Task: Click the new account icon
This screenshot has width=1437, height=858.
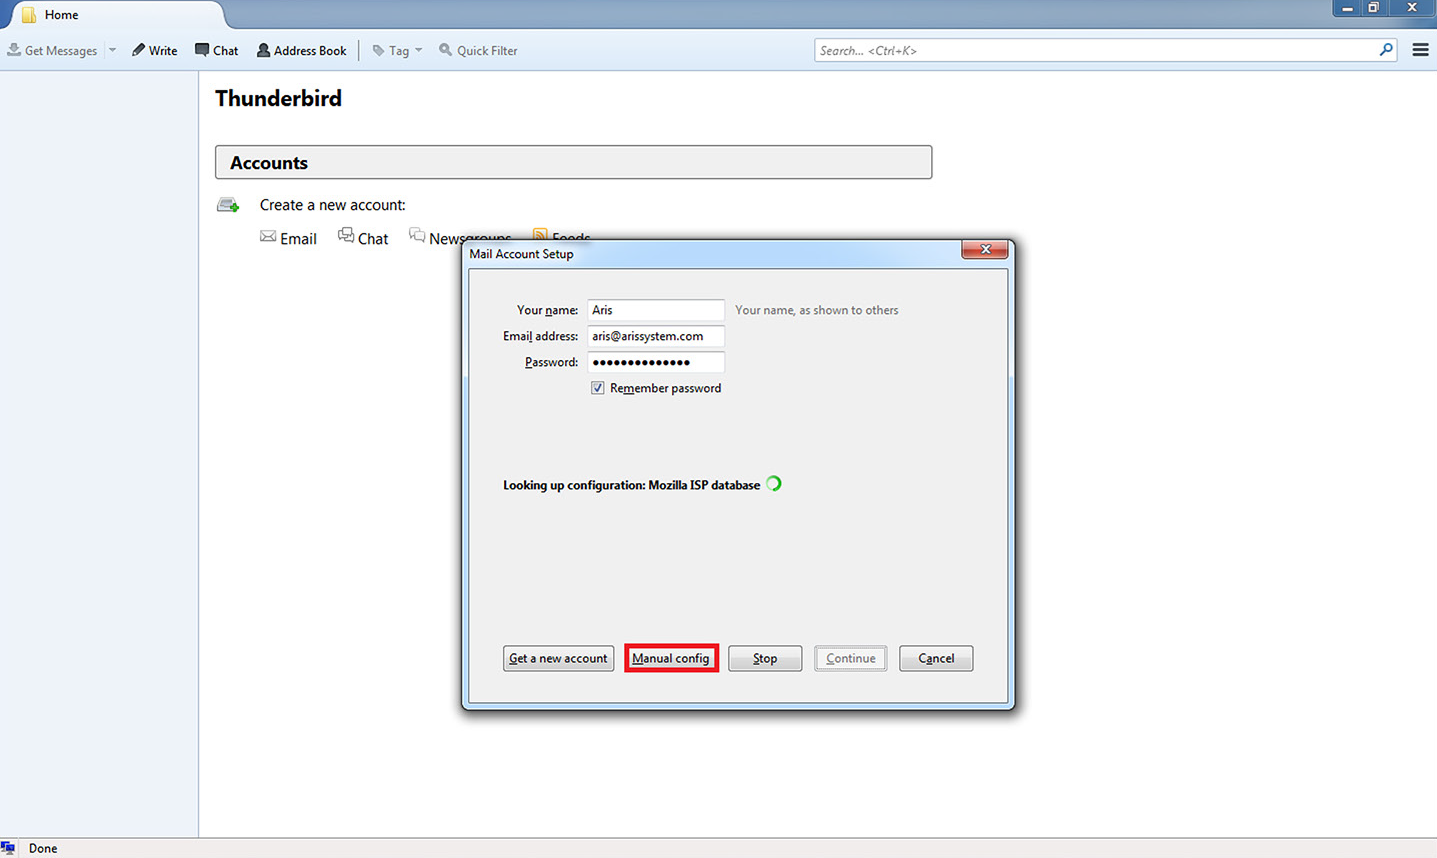Action: click(x=228, y=205)
